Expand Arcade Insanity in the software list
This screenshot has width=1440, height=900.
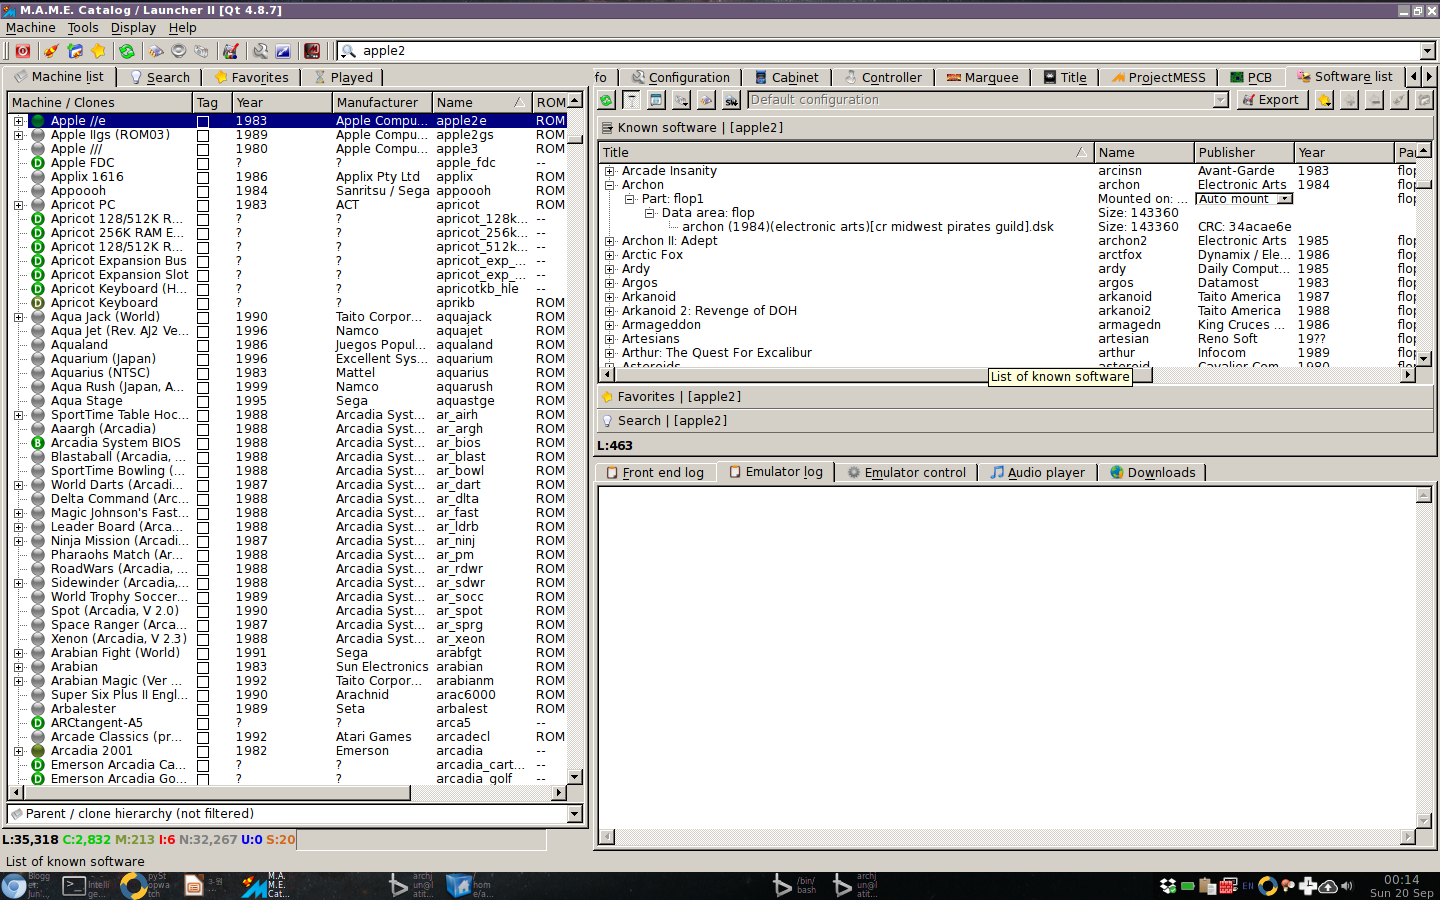tap(609, 171)
